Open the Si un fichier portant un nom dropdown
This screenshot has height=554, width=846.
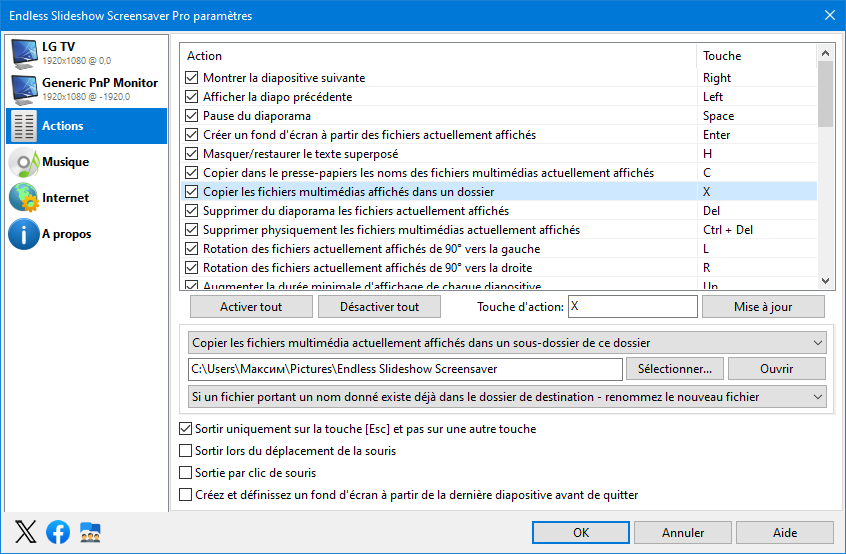[507, 396]
